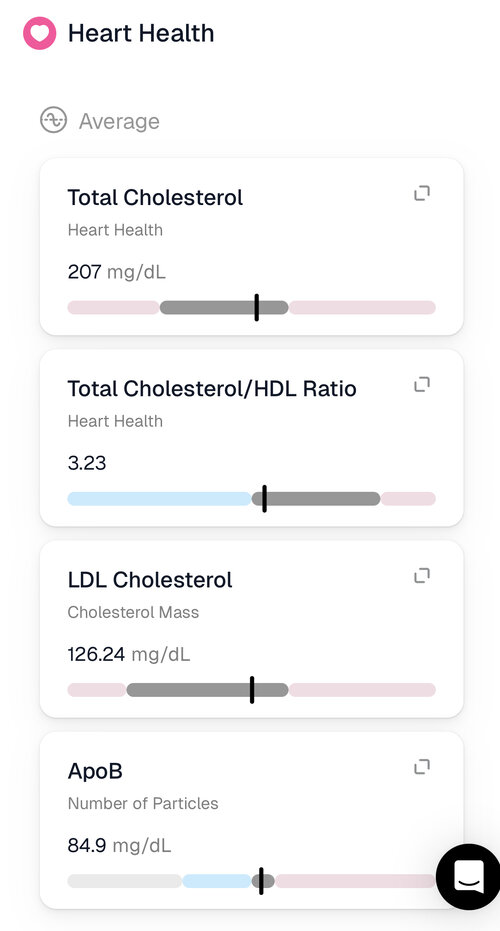Screen dimensions: 500x931
Task: Expand the Total Cholesterol/HDL Ratio card
Action: point(422,385)
